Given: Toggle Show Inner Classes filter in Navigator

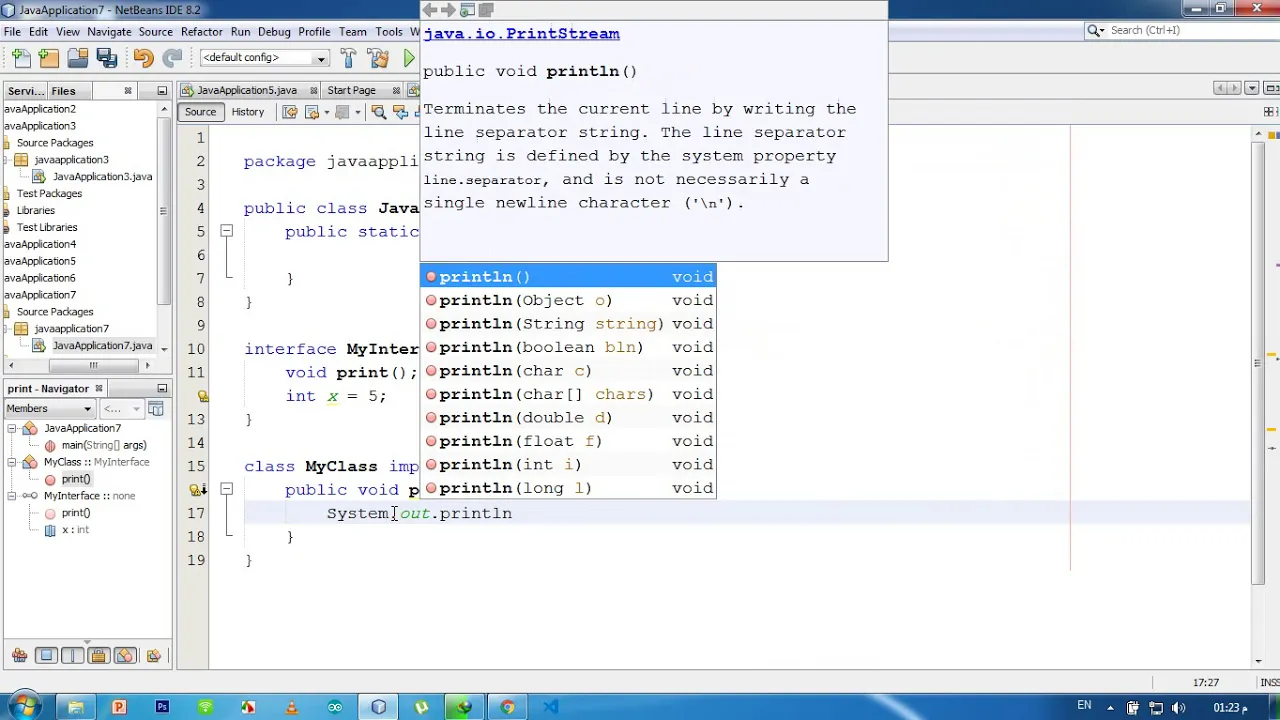Looking at the screenshot, I should (125, 656).
